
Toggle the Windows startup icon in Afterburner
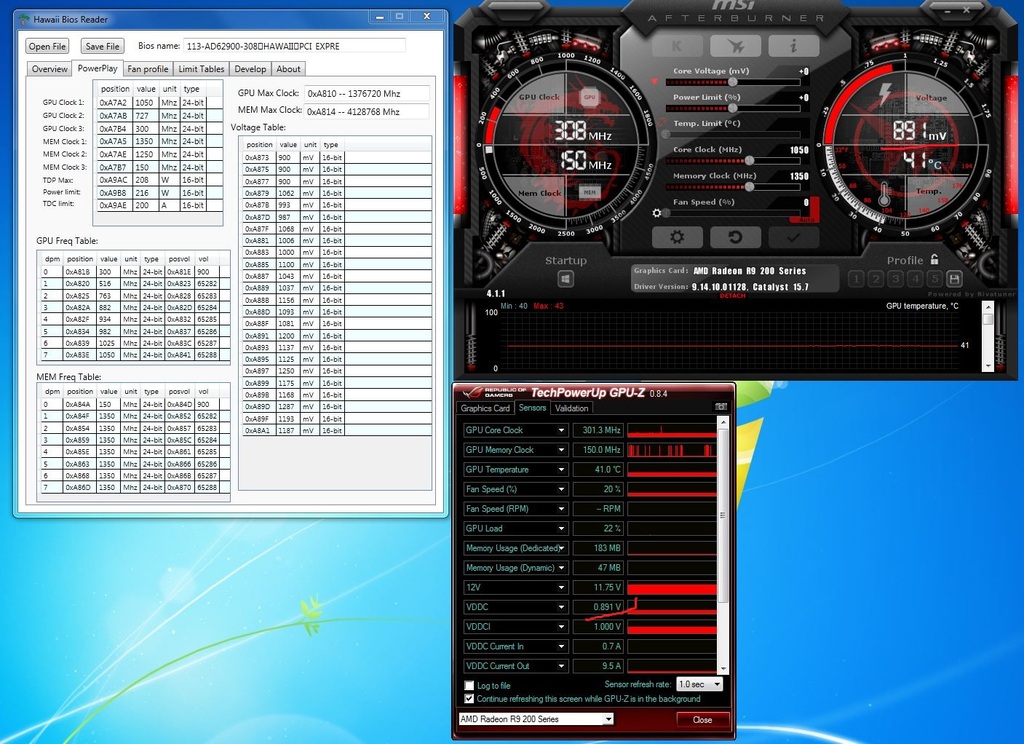click(566, 280)
